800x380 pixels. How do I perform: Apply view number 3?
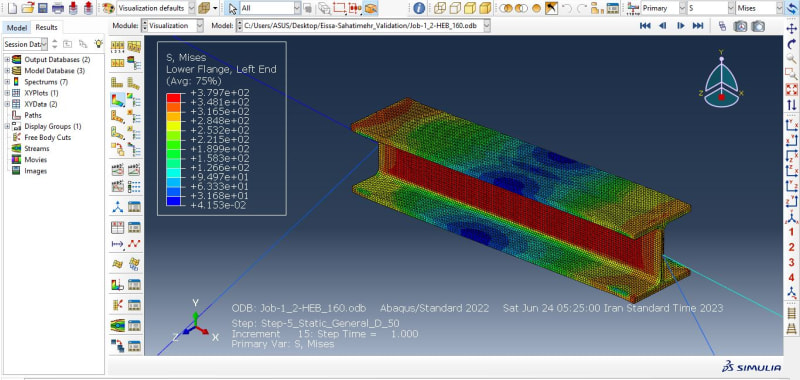pyautogui.click(x=791, y=263)
